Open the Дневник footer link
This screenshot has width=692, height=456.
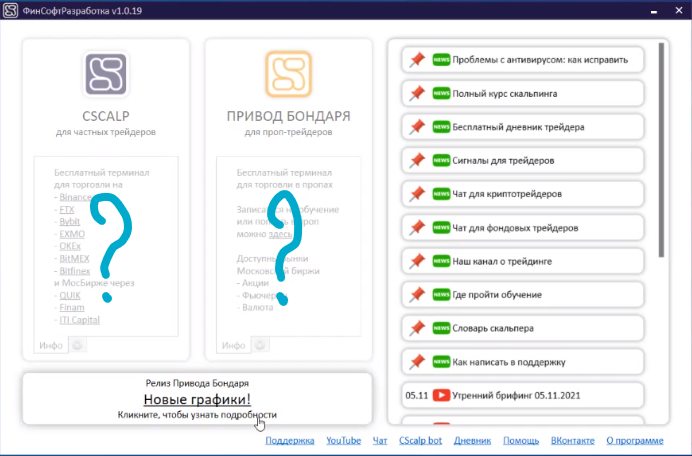coord(473,441)
